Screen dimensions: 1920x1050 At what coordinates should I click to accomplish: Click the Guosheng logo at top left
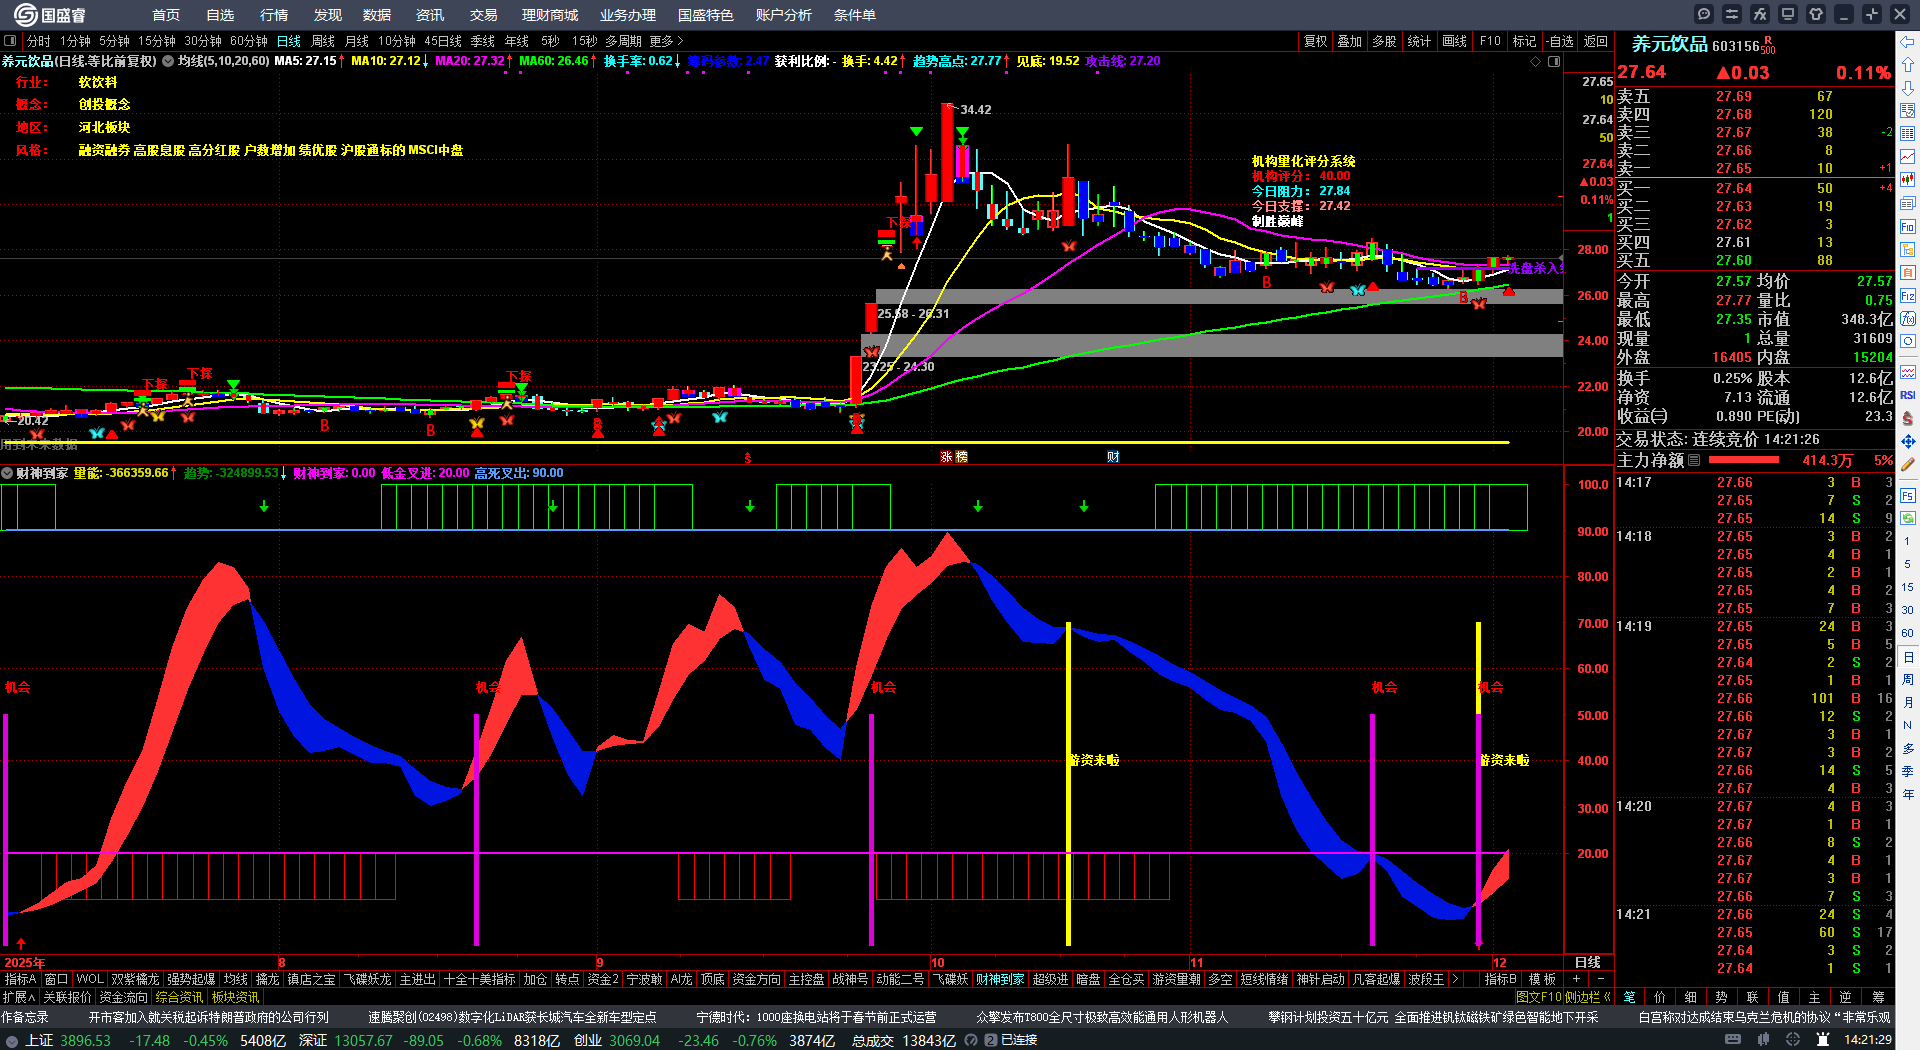point(49,15)
